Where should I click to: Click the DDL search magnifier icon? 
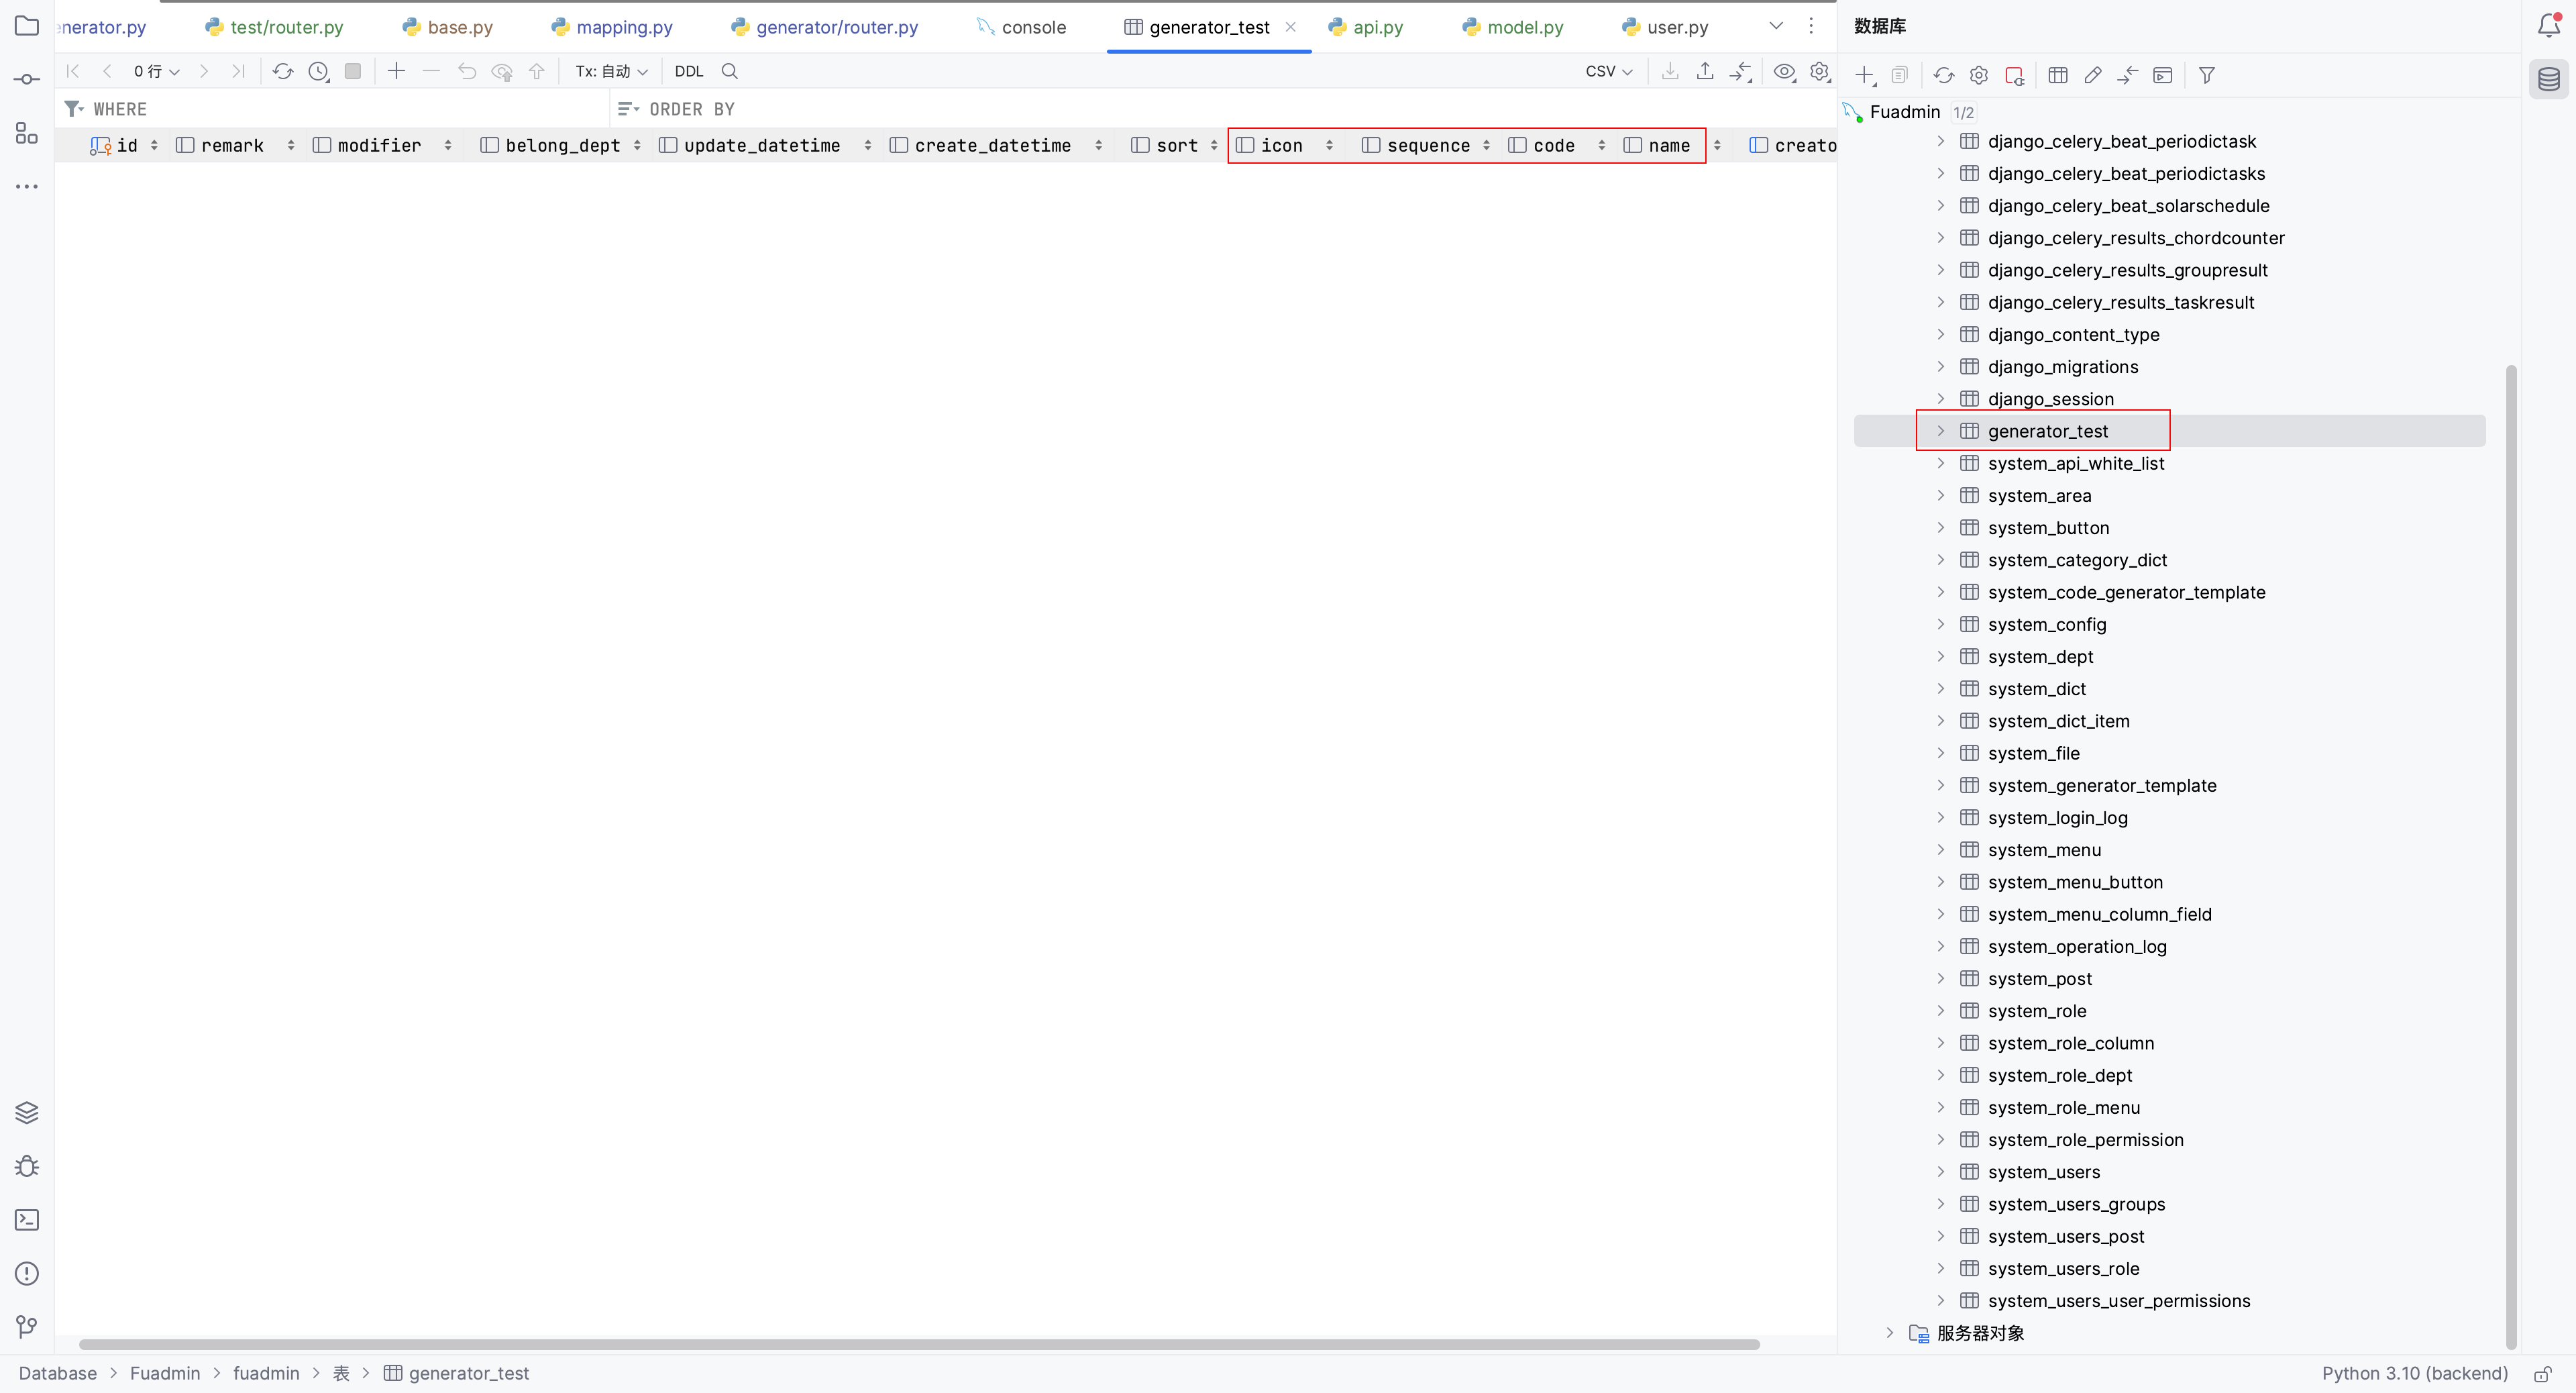tap(730, 71)
